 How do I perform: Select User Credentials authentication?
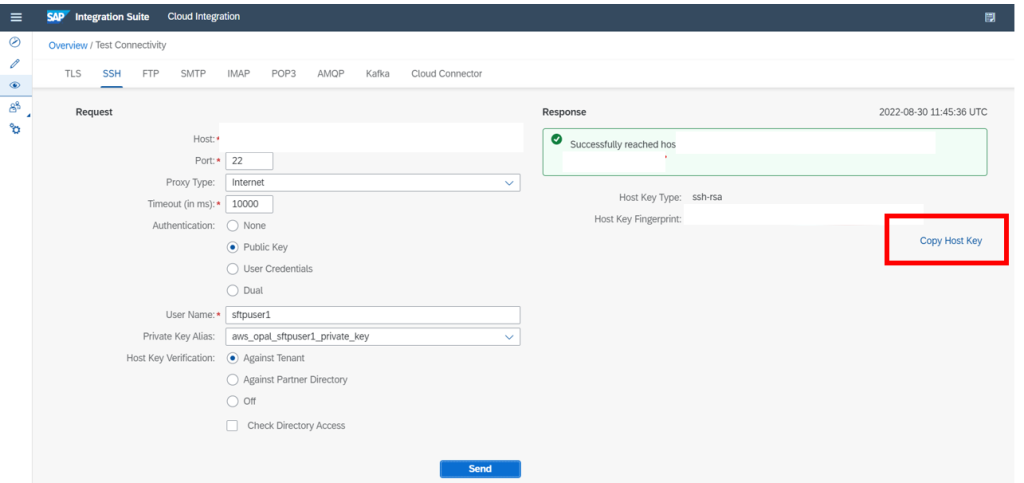click(232, 269)
